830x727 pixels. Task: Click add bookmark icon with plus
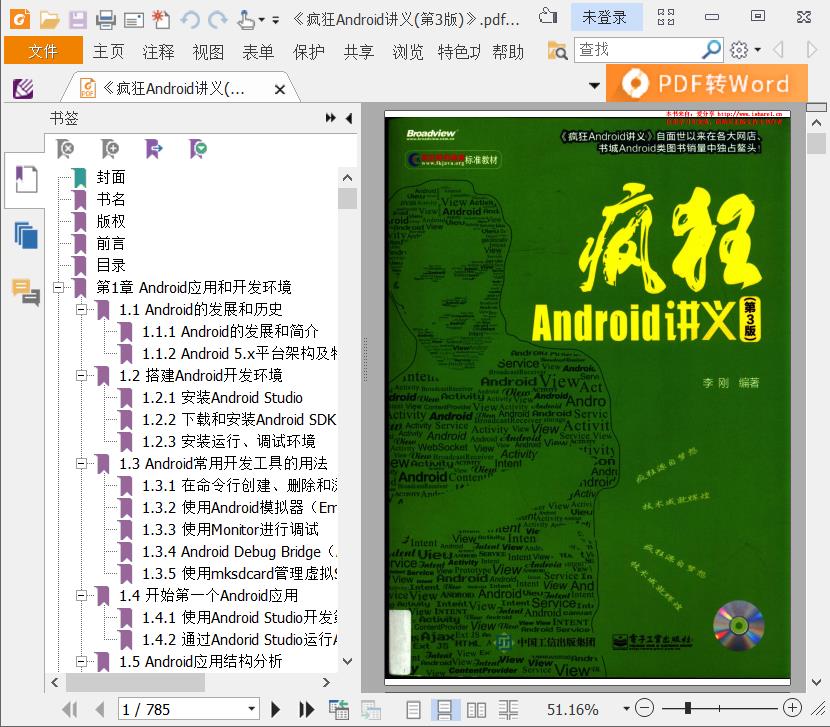coord(110,149)
